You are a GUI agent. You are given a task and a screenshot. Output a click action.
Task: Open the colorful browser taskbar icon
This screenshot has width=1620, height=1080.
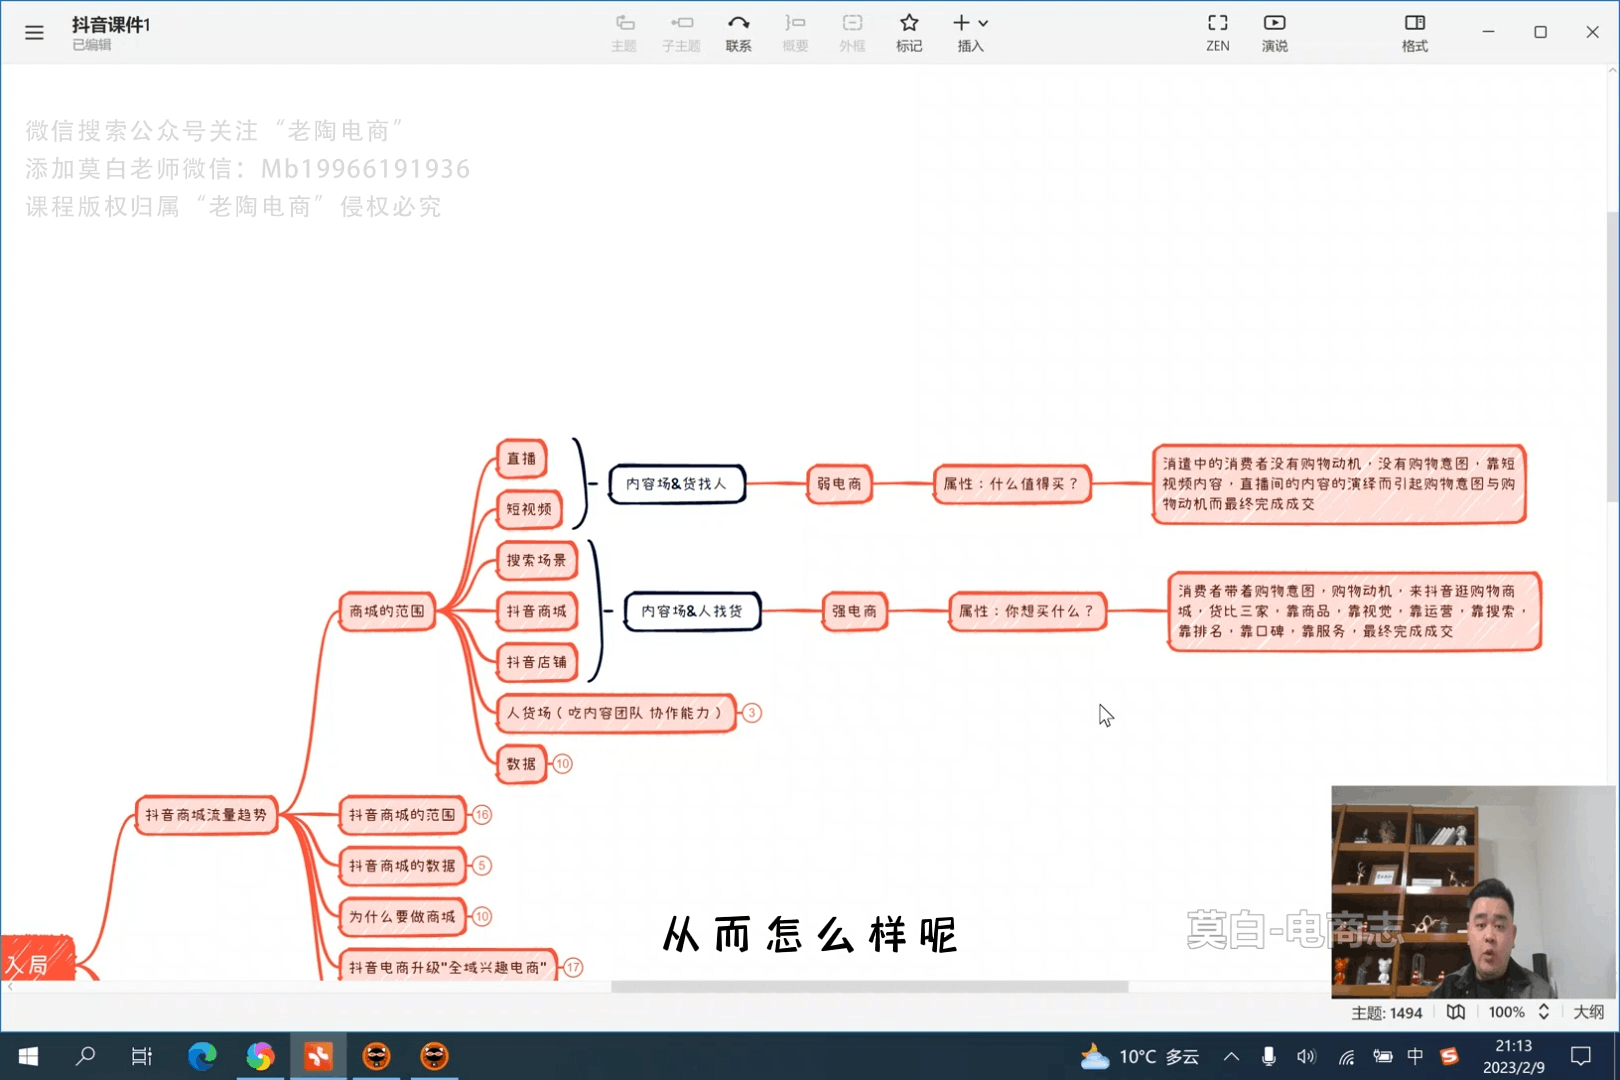(x=260, y=1056)
